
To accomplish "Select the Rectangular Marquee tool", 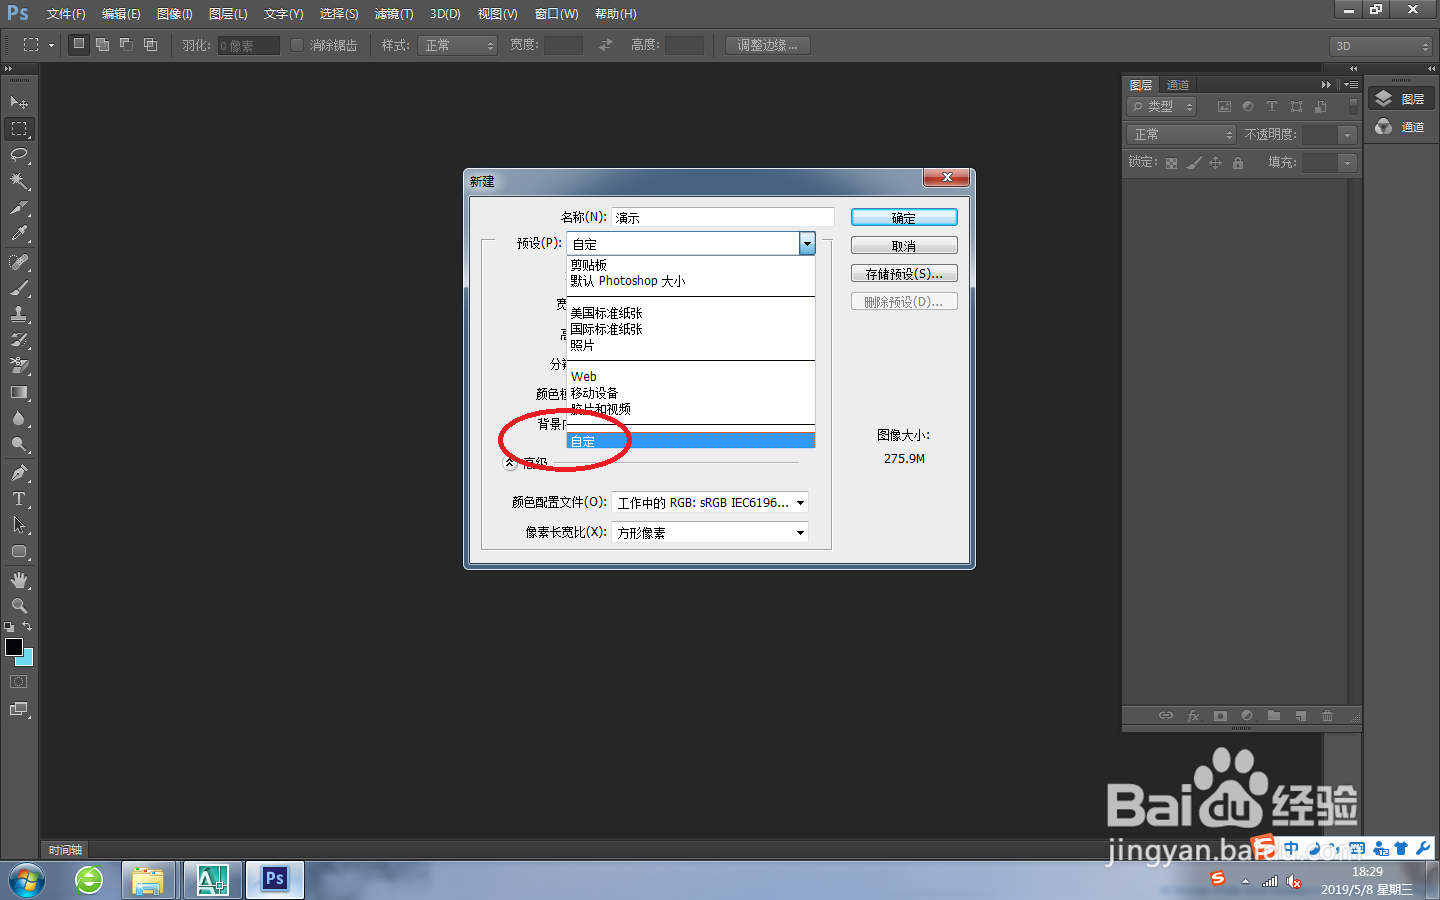I will [x=19, y=129].
